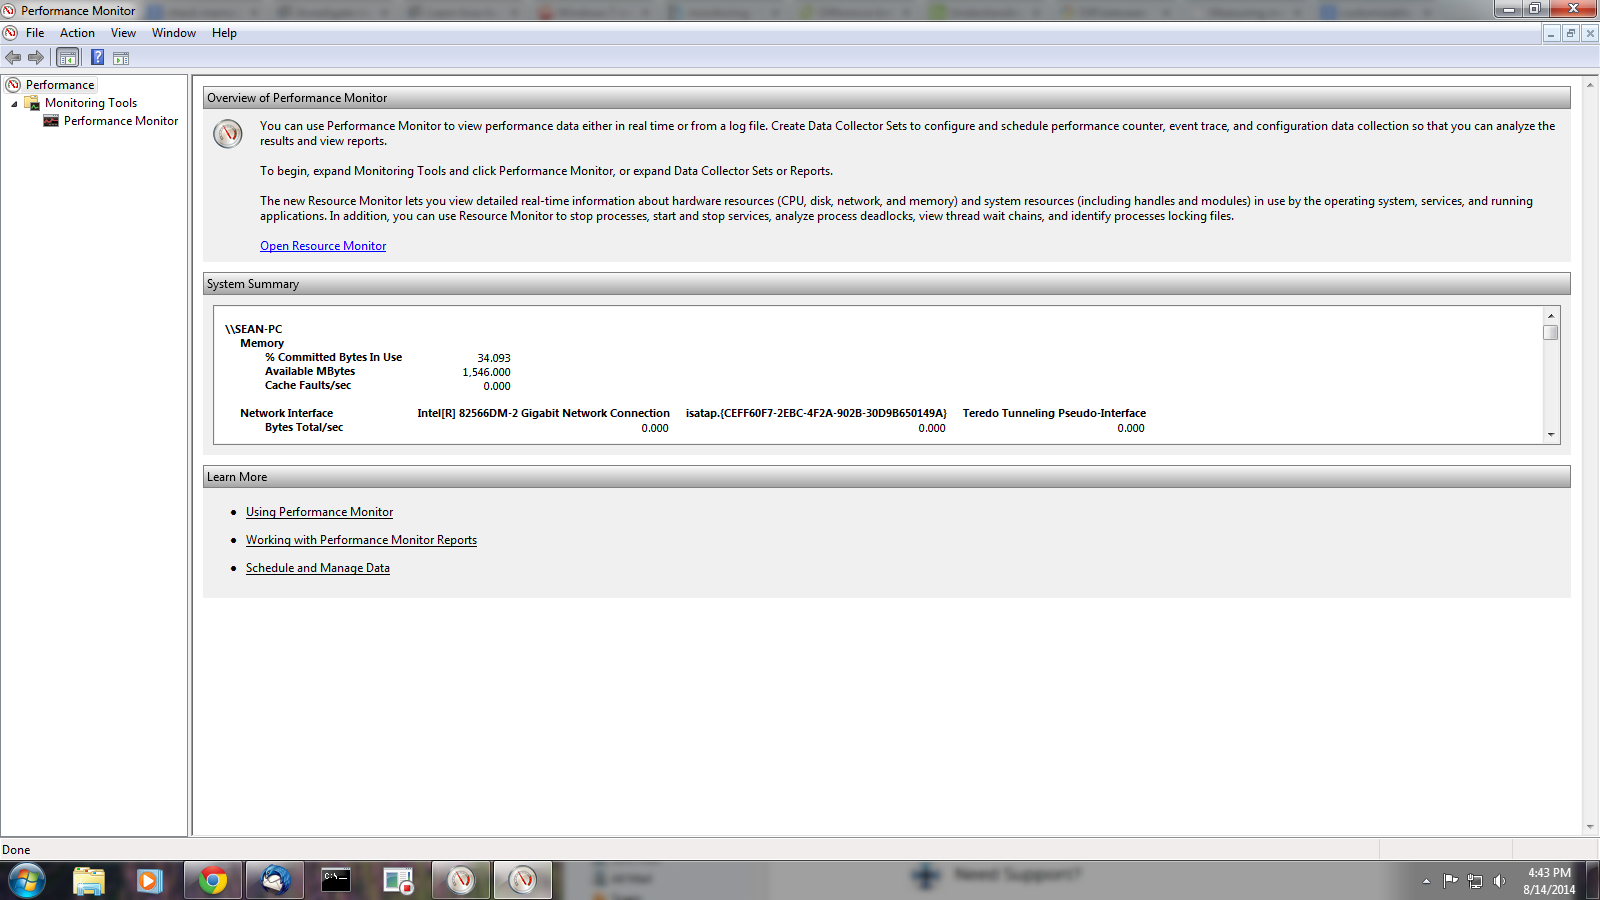Click the Open Resource Monitor link

(323, 246)
